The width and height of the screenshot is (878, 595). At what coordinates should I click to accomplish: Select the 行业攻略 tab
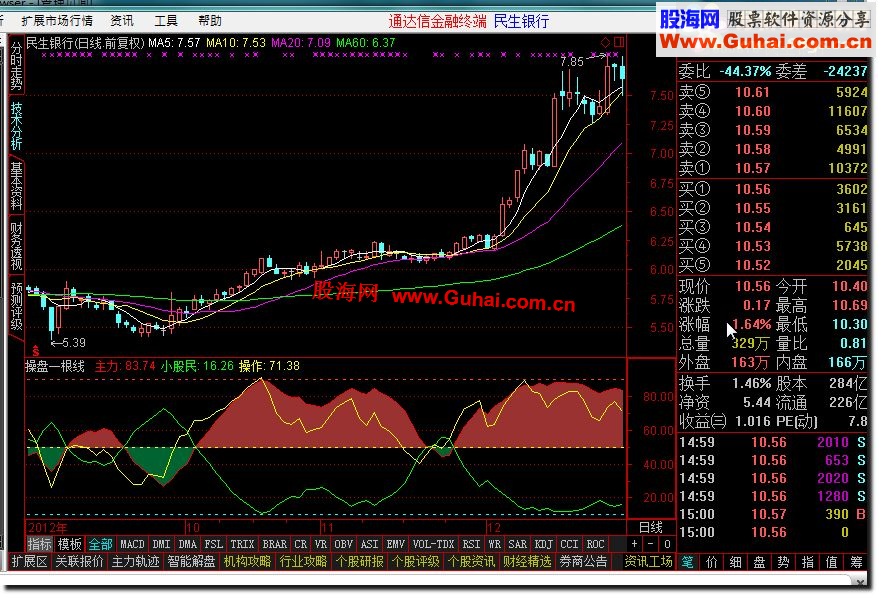click(303, 561)
